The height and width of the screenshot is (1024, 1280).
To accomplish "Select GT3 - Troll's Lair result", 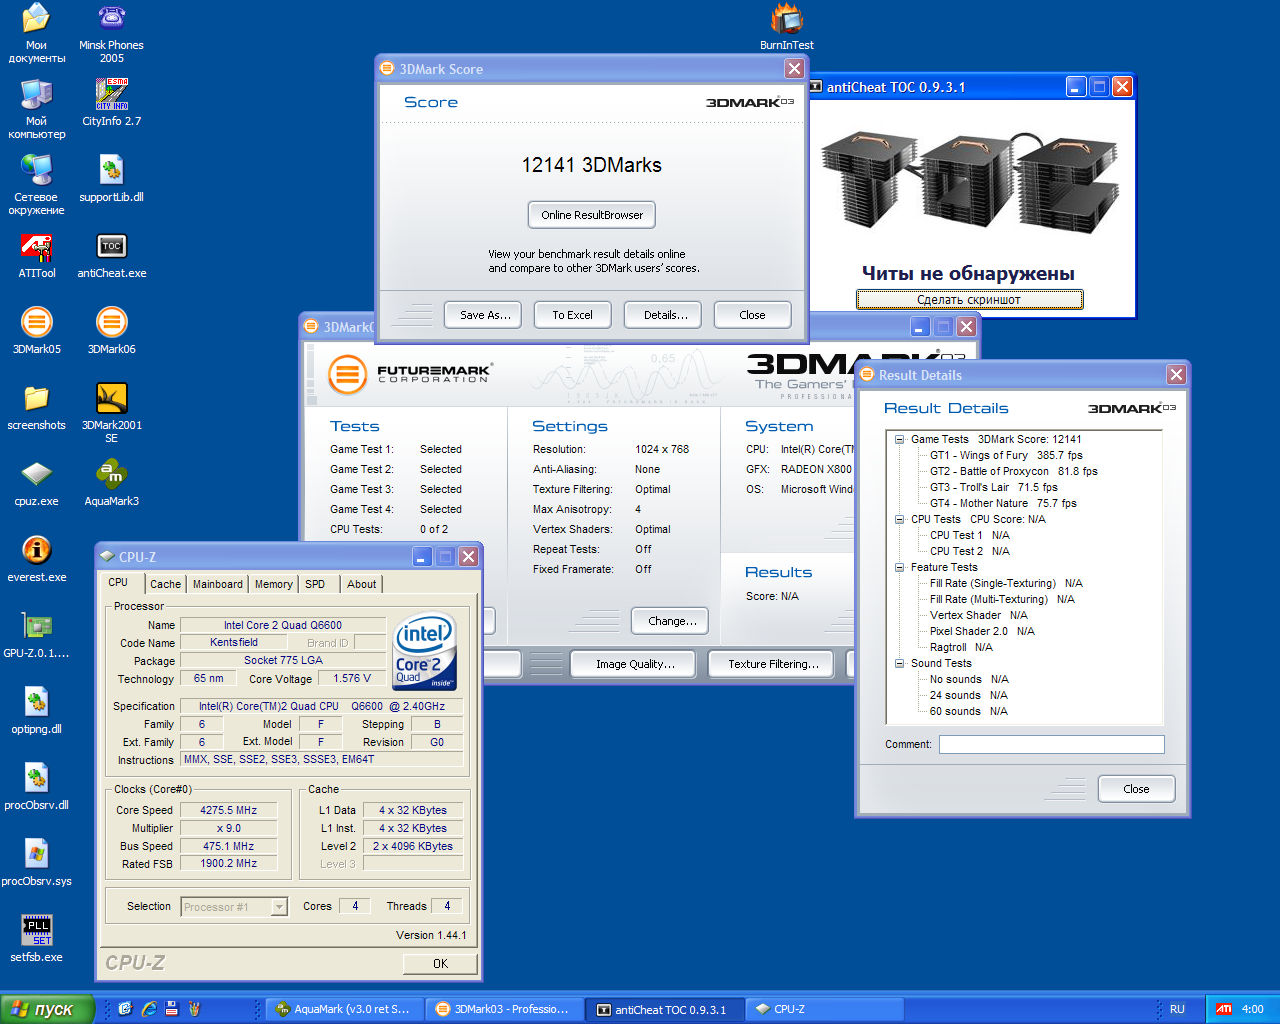I will pos(993,487).
